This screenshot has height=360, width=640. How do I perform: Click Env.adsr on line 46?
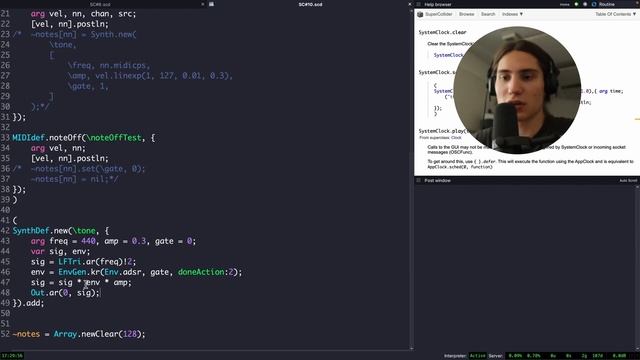click(x=123, y=272)
